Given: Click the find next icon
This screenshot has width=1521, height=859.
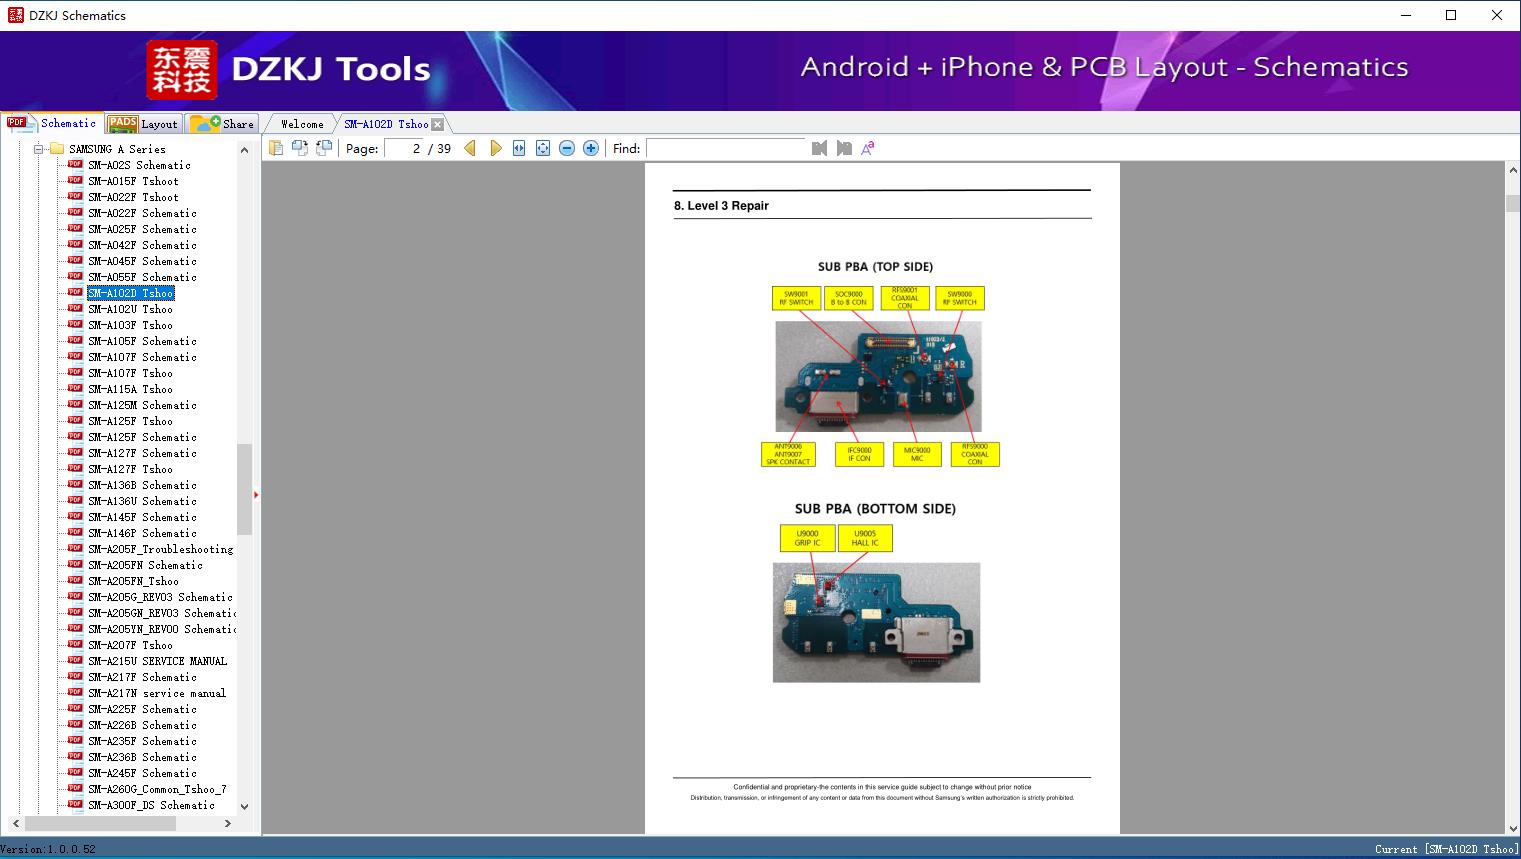Looking at the screenshot, I should (x=844, y=148).
